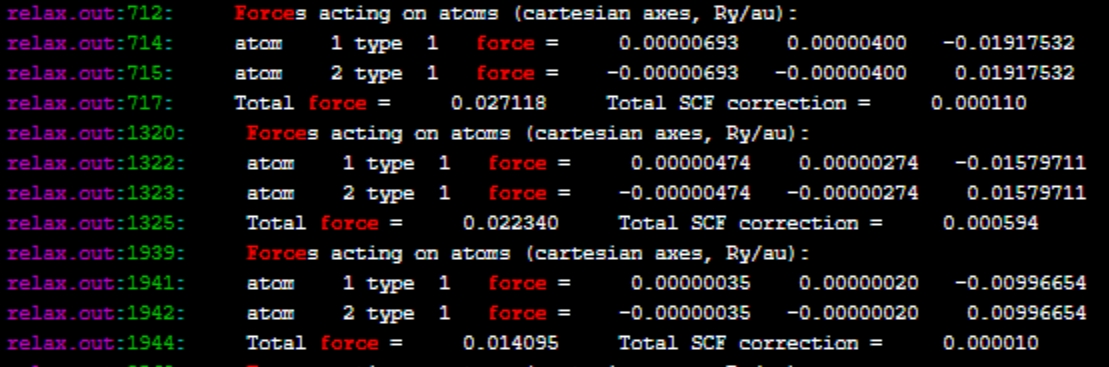
Task: Click the red 'Forces' match on line 712
Action: (x=265, y=13)
